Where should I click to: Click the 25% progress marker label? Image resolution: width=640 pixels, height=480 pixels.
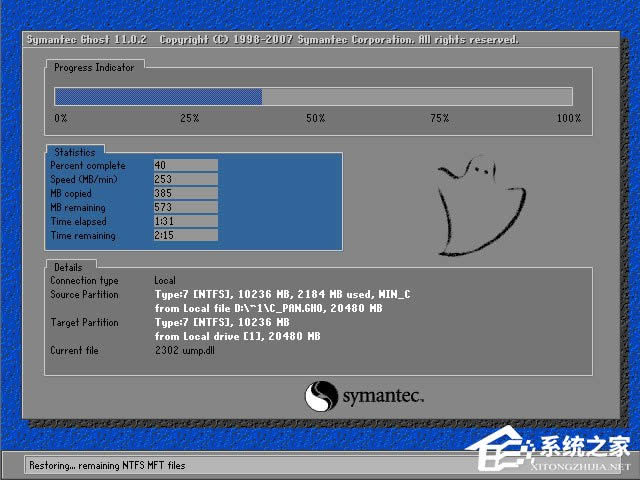190,118
